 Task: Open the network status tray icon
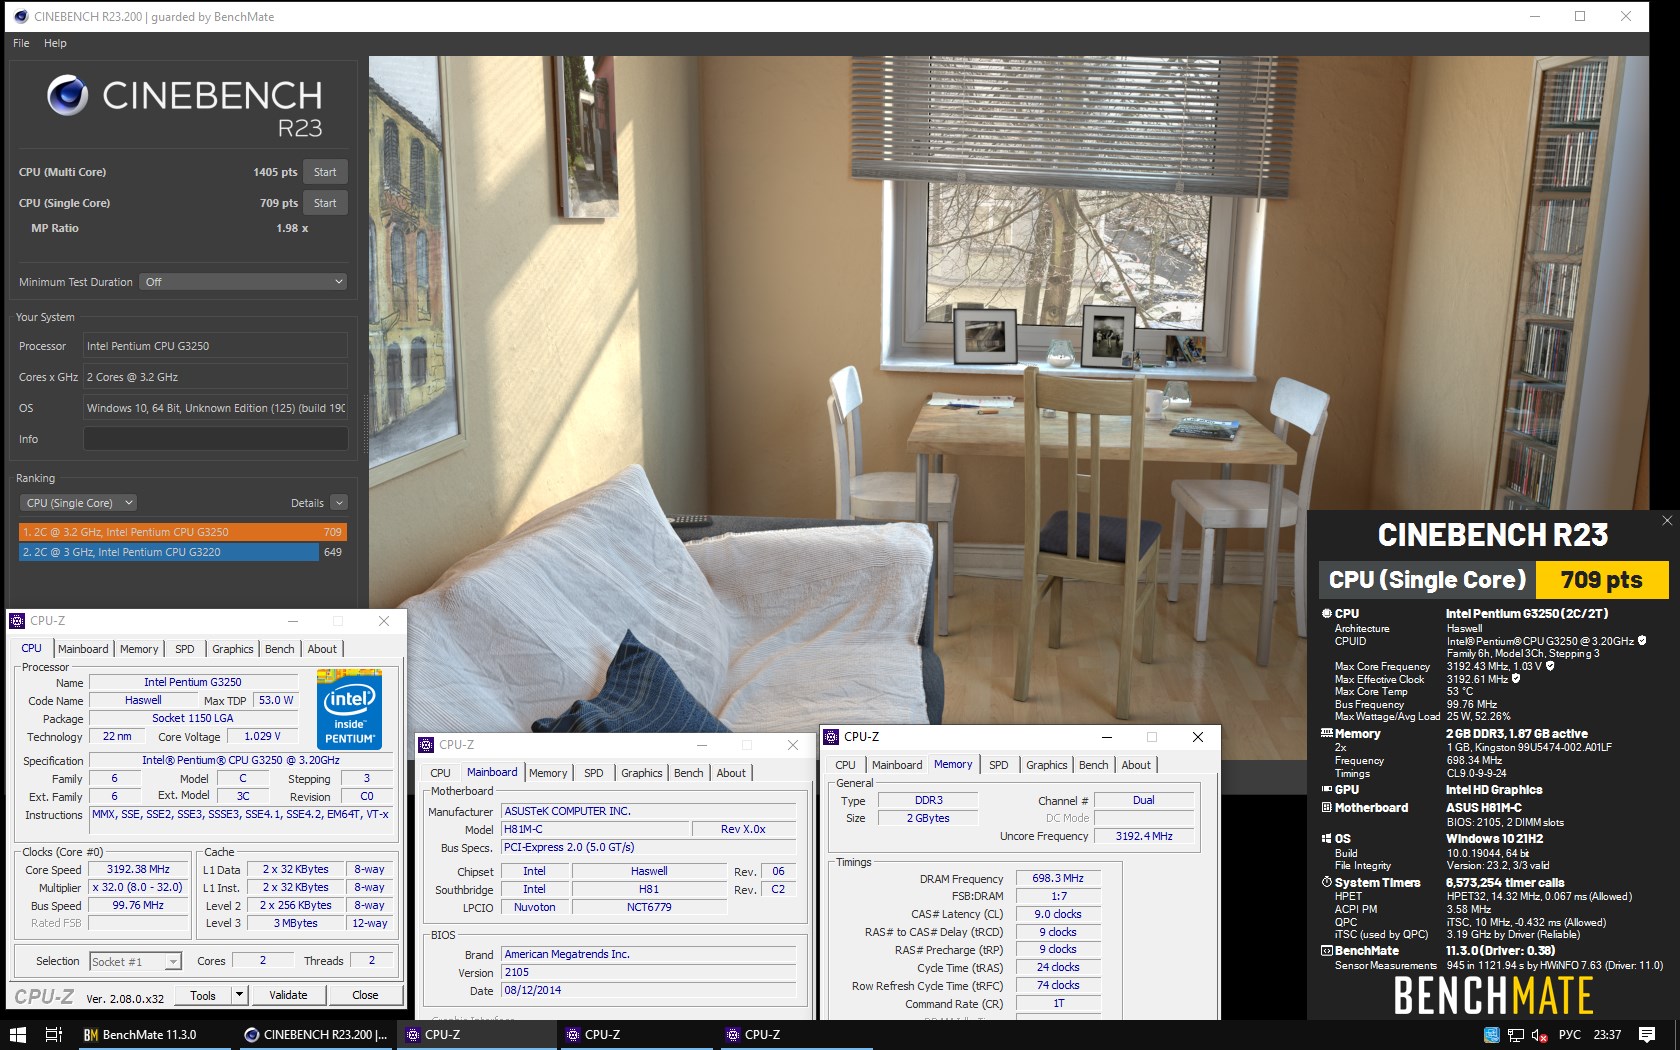pyautogui.click(x=1516, y=1035)
